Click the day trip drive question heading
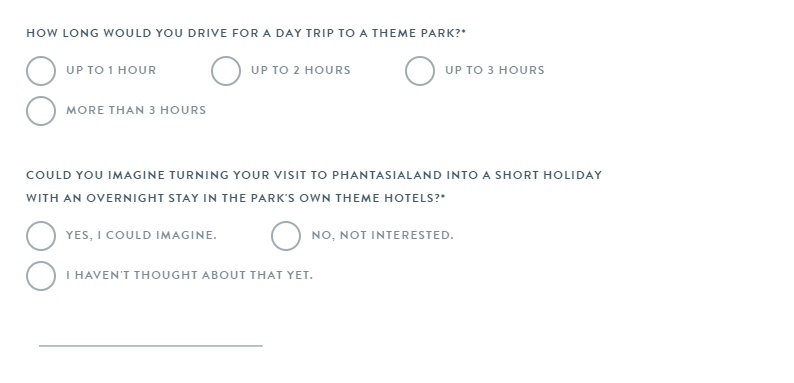The height and width of the screenshot is (383, 794). click(246, 33)
